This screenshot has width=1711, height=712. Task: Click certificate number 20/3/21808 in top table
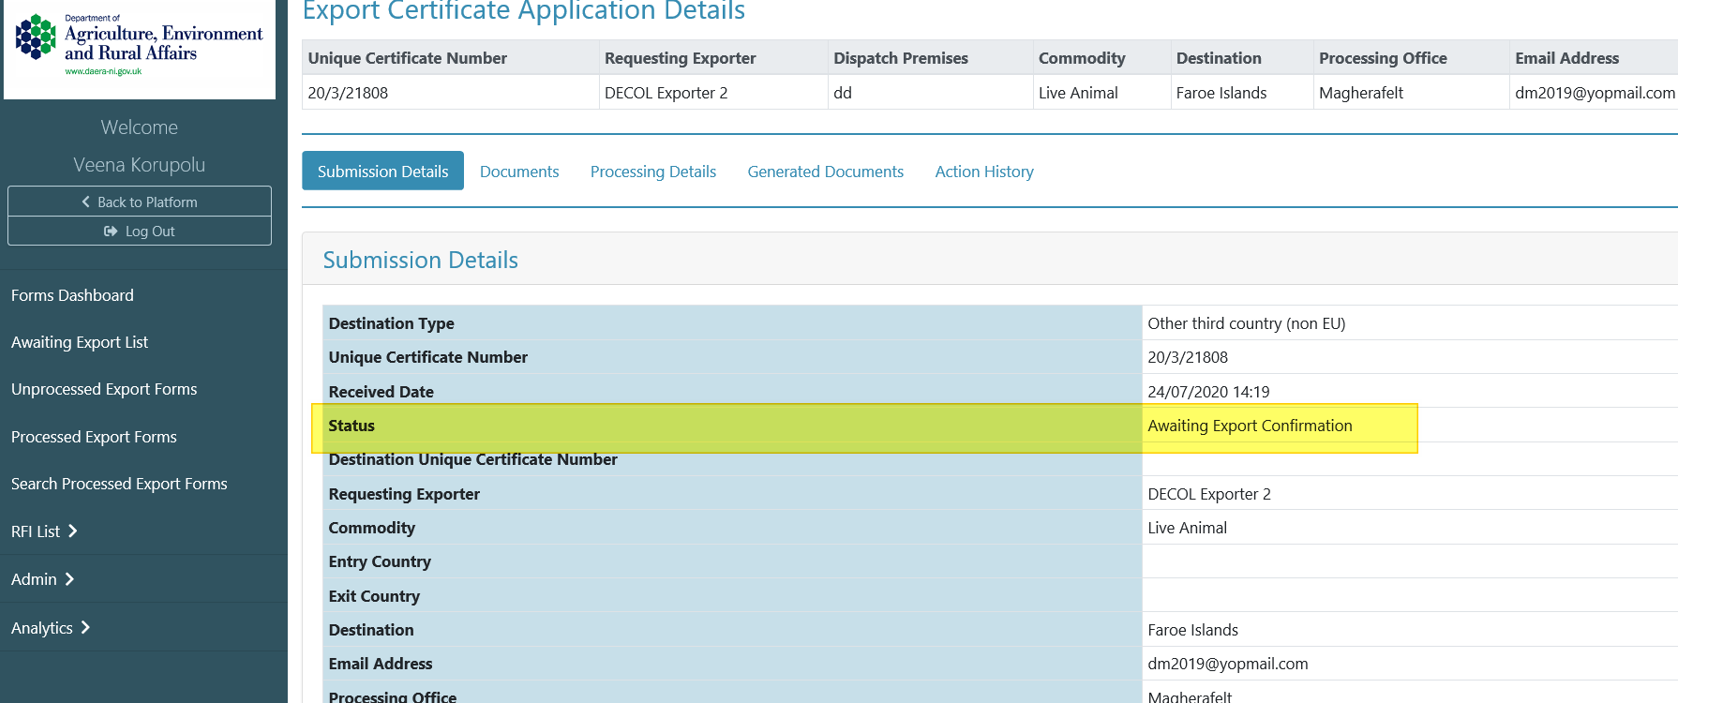click(x=348, y=93)
